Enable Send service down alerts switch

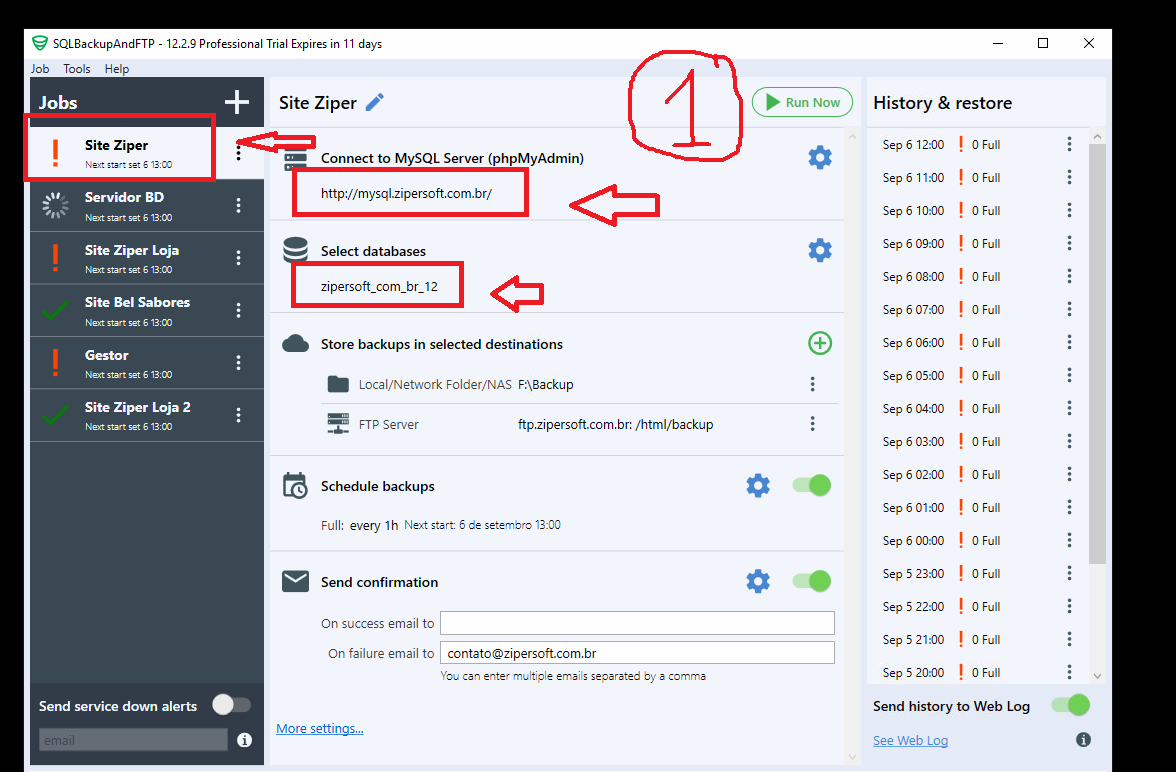pyautogui.click(x=231, y=704)
